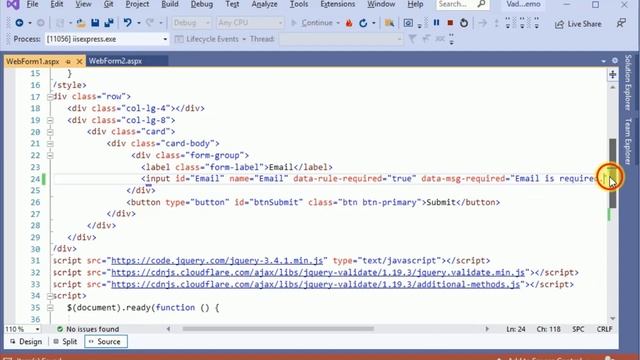The height and width of the screenshot is (360, 640).
Task: Collapse the form-group div at line 22
Action: pyautogui.click(x=50, y=156)
